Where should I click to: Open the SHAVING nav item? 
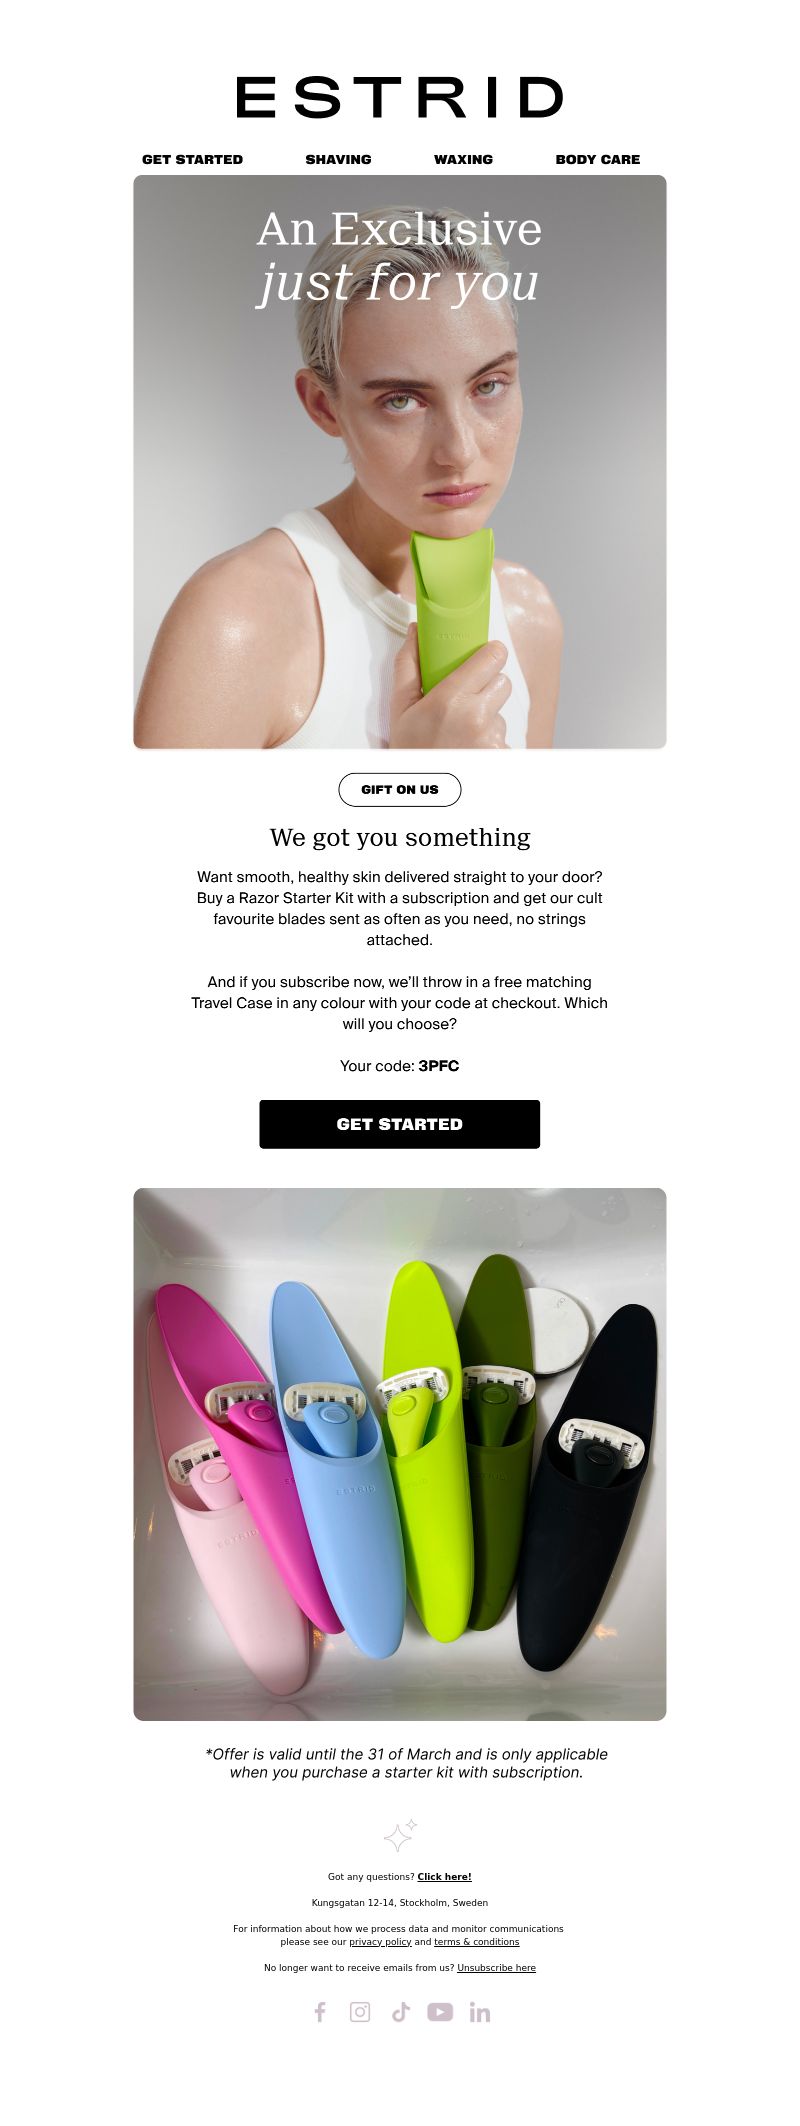(x=338, y=159)
